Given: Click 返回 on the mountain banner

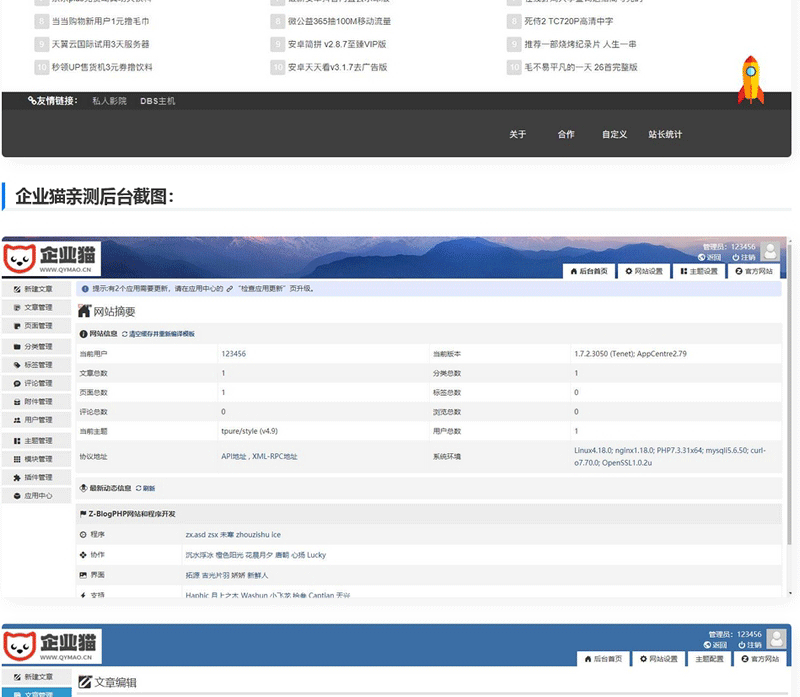Looking at the screenshot, I should point(710,258).
